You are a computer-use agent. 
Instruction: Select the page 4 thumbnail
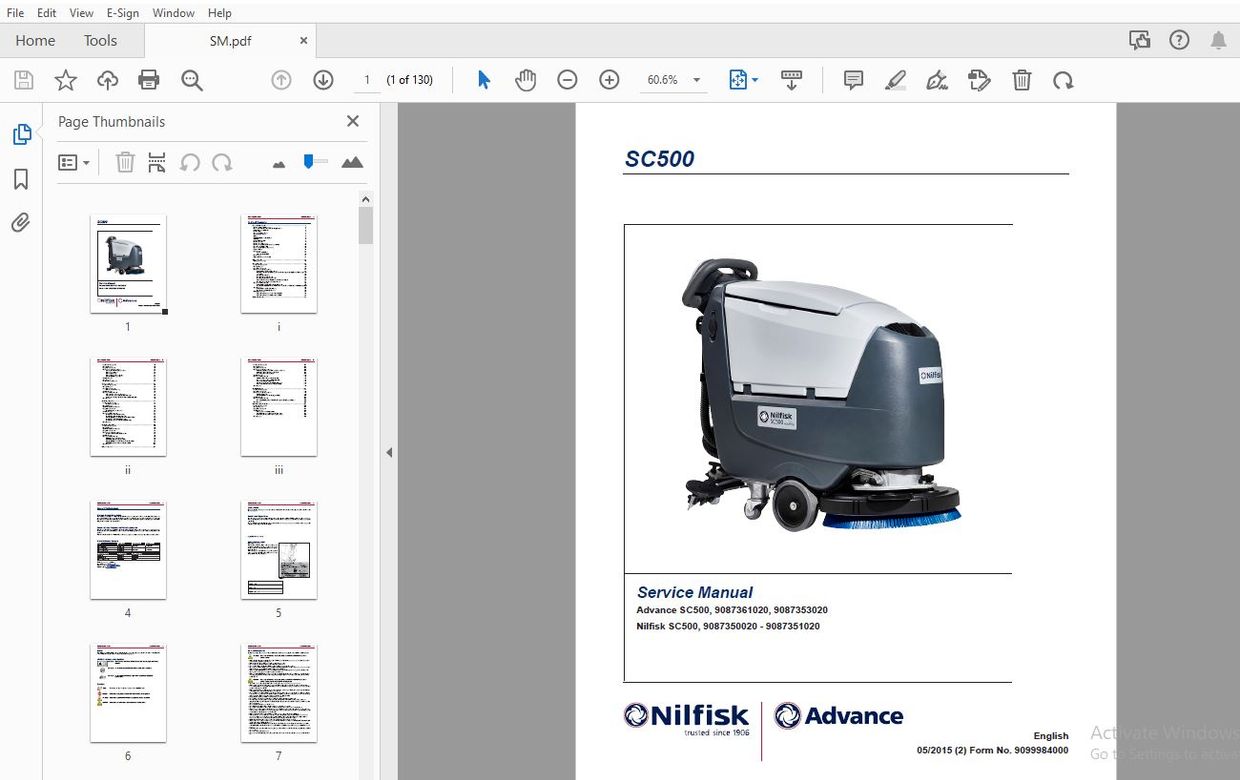point(128,548)
